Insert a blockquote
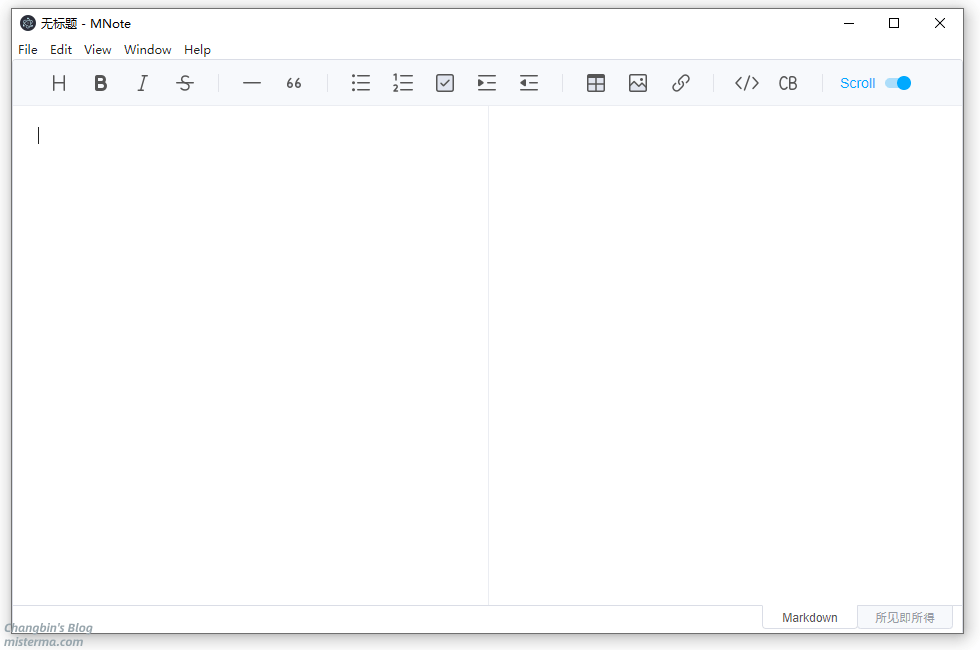This screenshot has height=650, width=980. click(x=294, y=83)
